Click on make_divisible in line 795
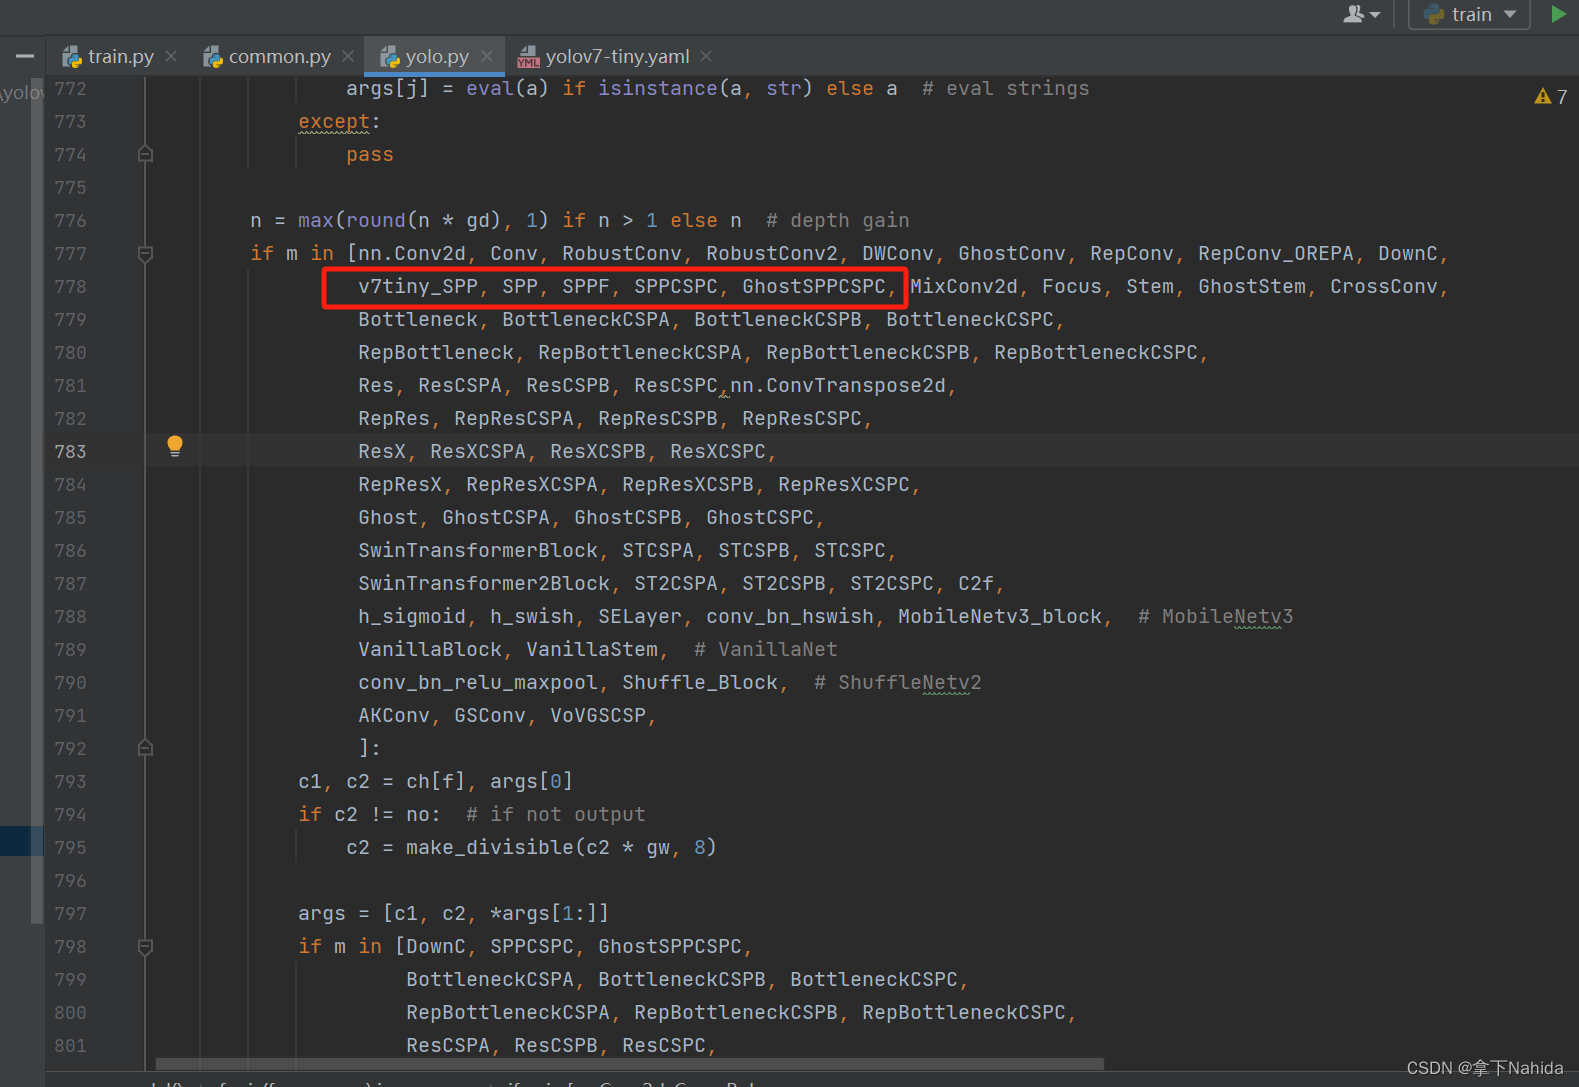This screenshot has width=1579, height=1087. (490, 848)
